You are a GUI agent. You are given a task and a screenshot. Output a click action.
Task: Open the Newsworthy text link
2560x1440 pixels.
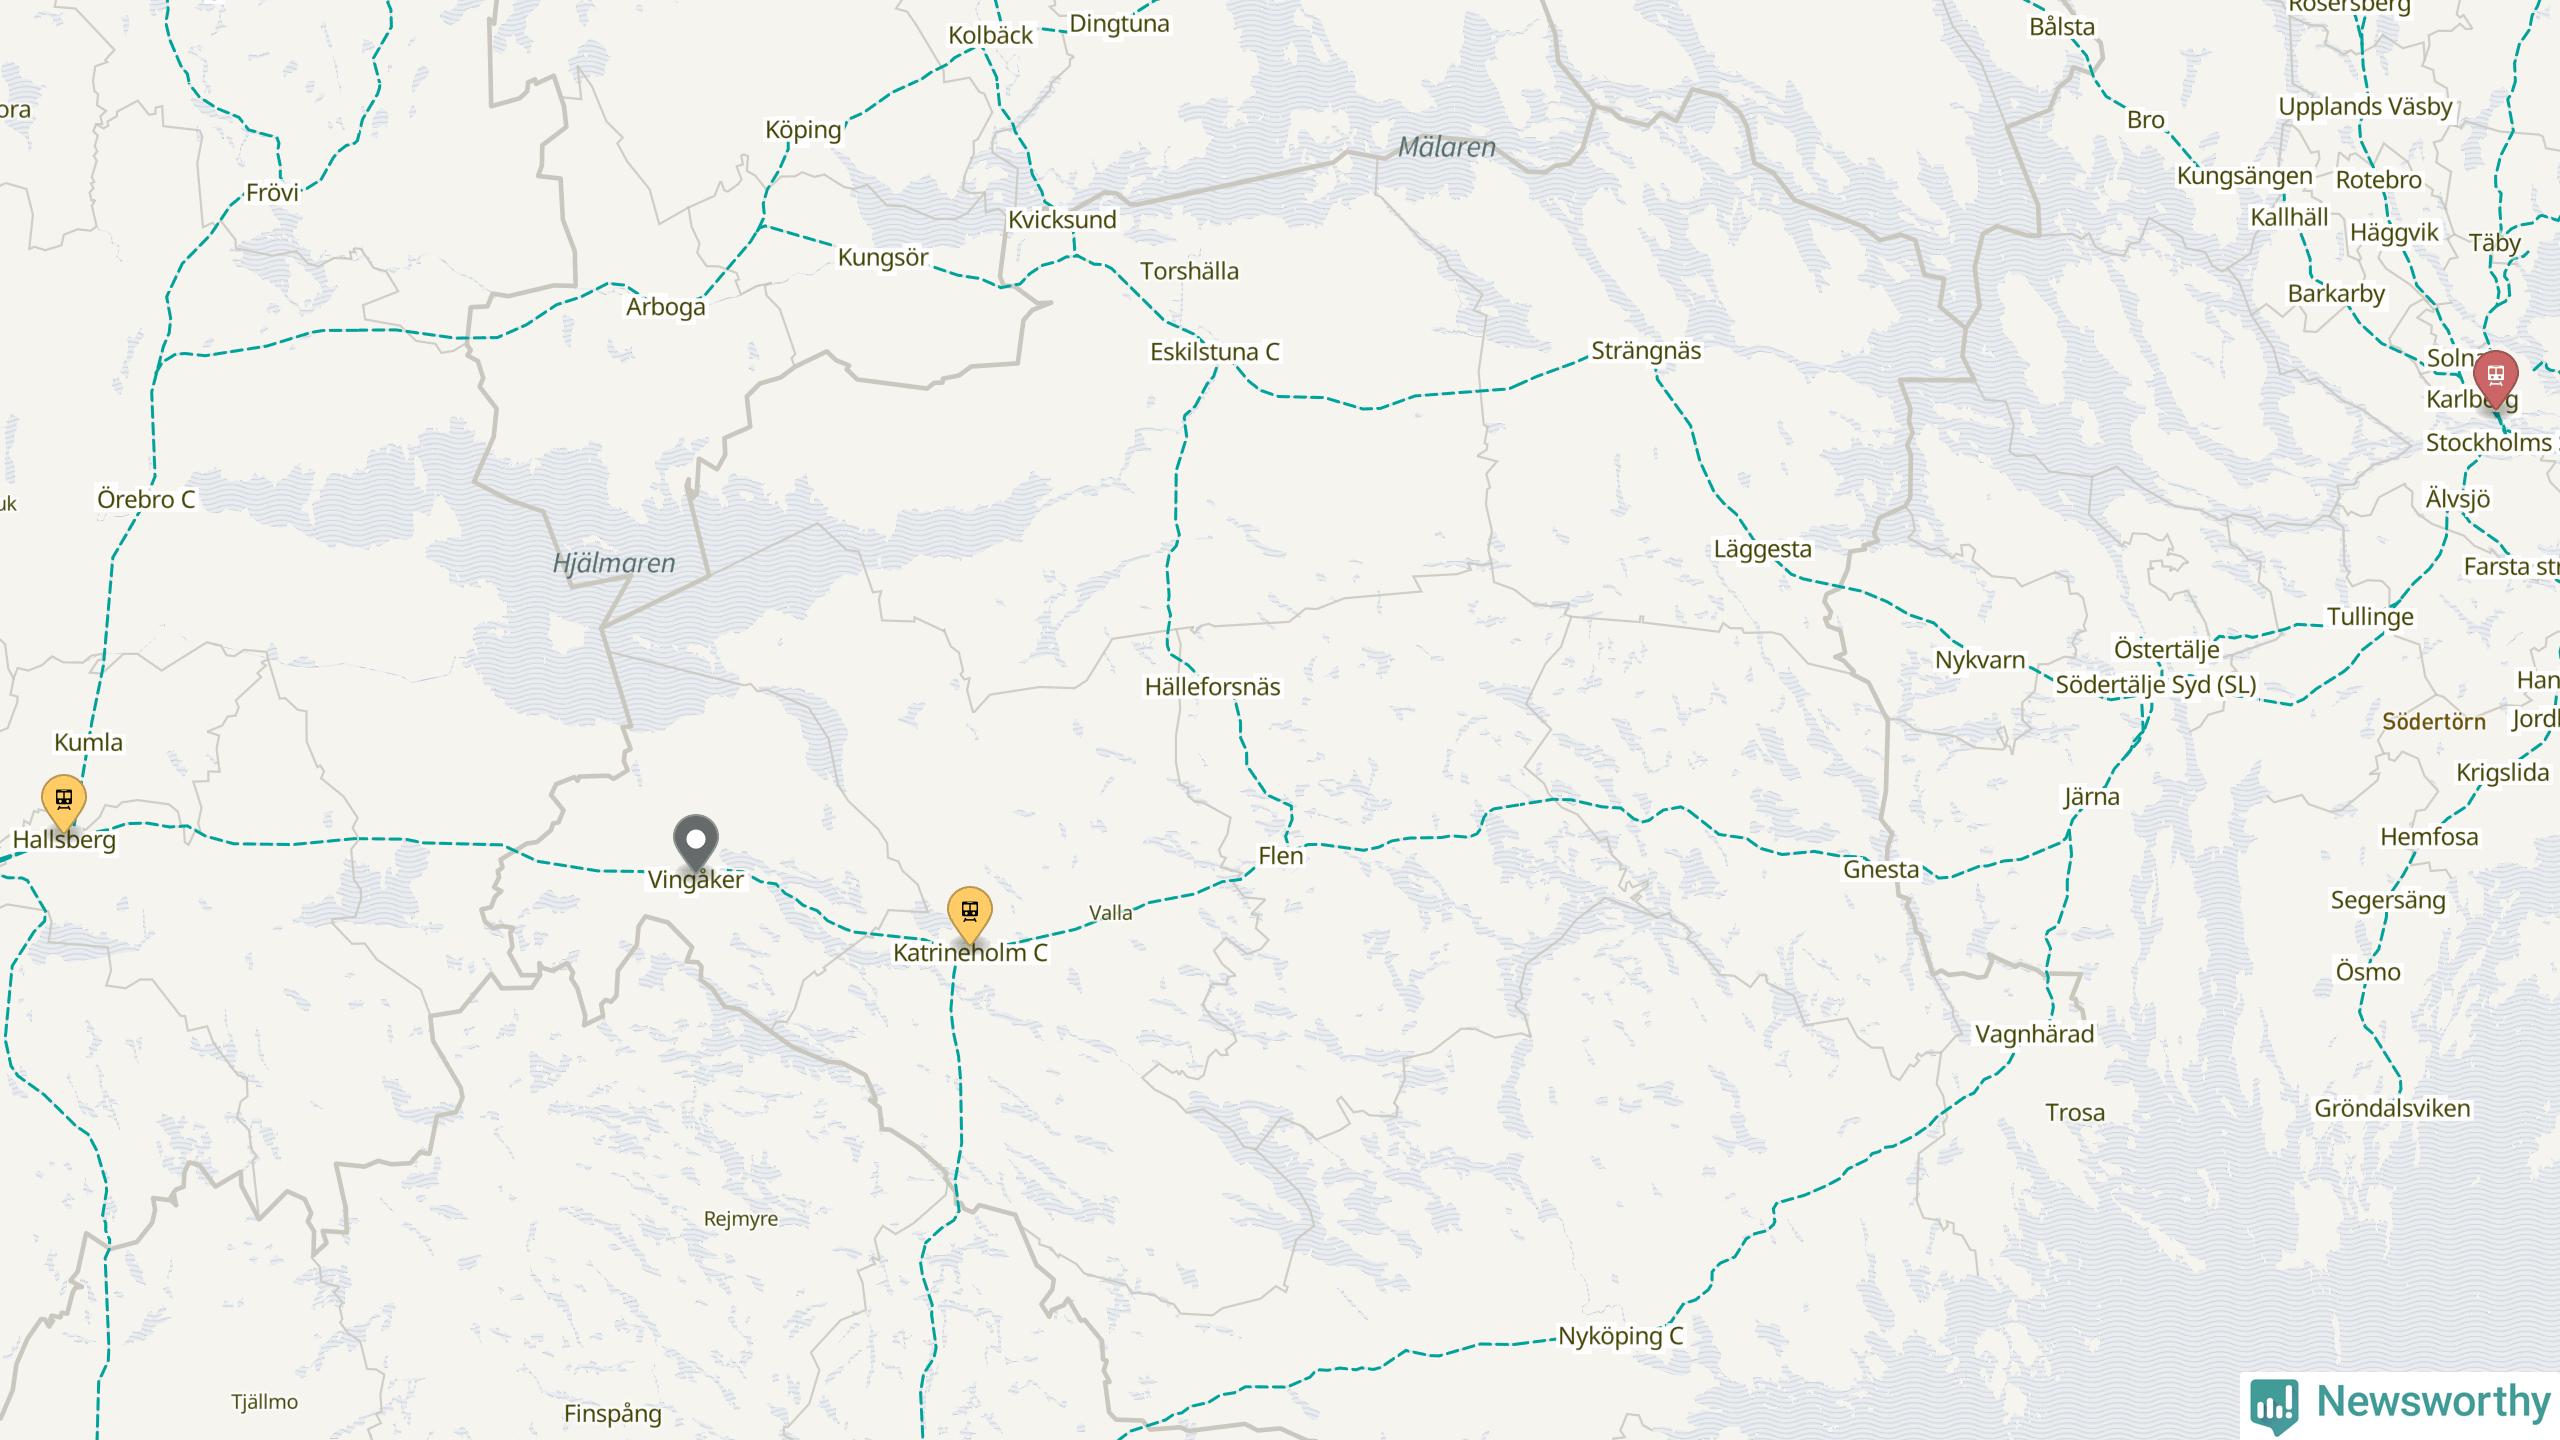[2433, 1401]
